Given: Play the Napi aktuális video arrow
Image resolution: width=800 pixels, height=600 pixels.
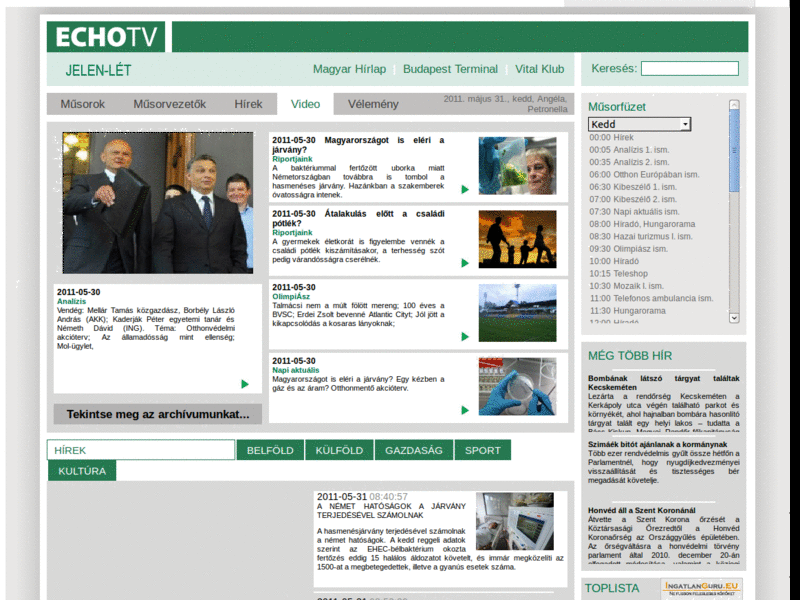Looking at the screenshot, I should tap(465, 410).
